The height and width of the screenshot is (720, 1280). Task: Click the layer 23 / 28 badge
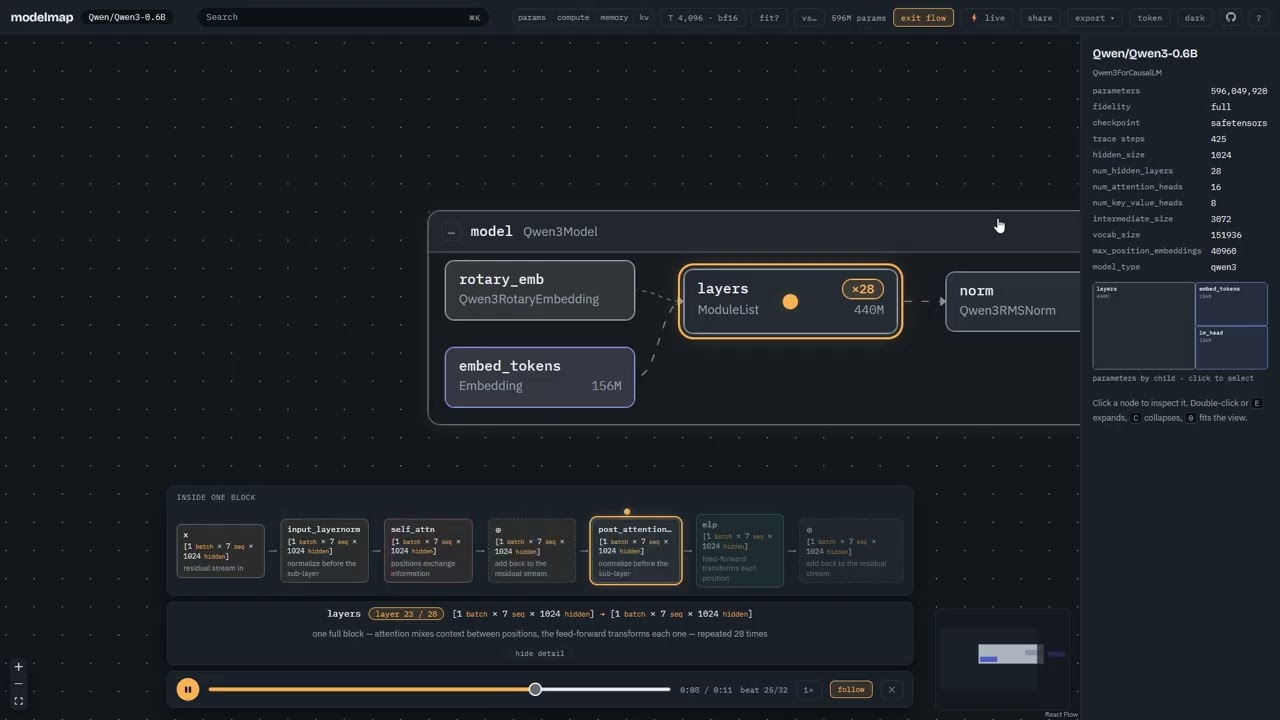[406, 614]
